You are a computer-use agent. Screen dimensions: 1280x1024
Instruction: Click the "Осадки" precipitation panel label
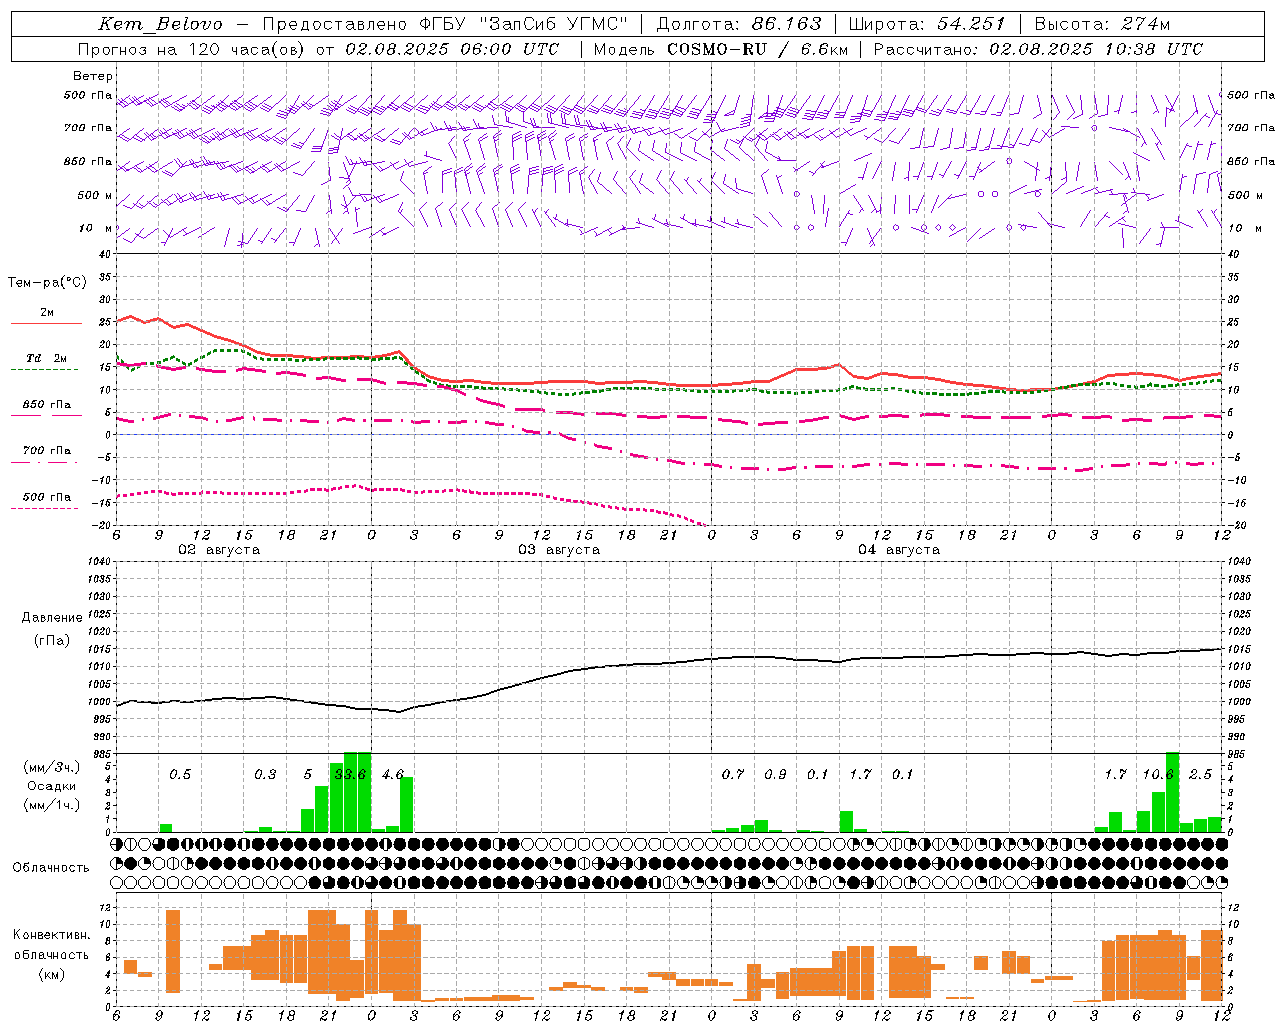tap(52, 786)
